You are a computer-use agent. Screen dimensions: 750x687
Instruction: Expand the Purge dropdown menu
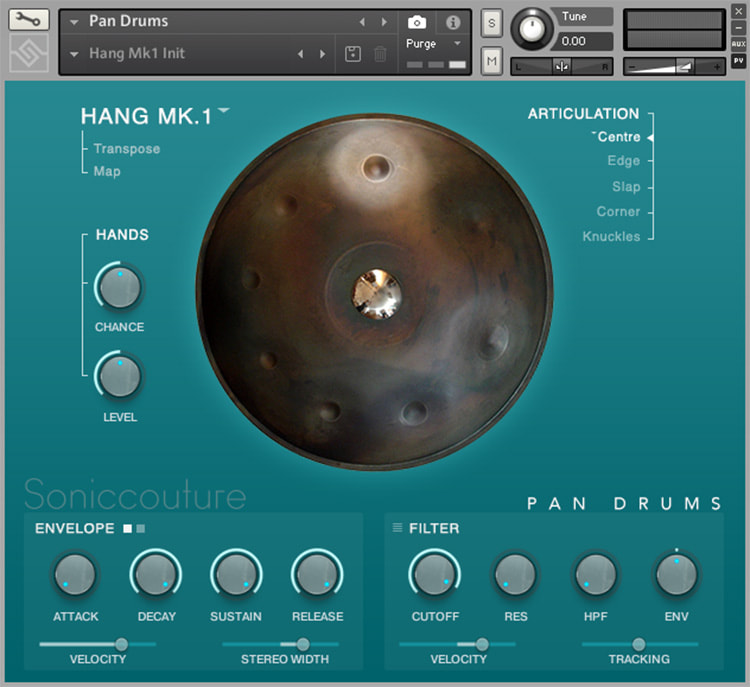tap(457, 43)
